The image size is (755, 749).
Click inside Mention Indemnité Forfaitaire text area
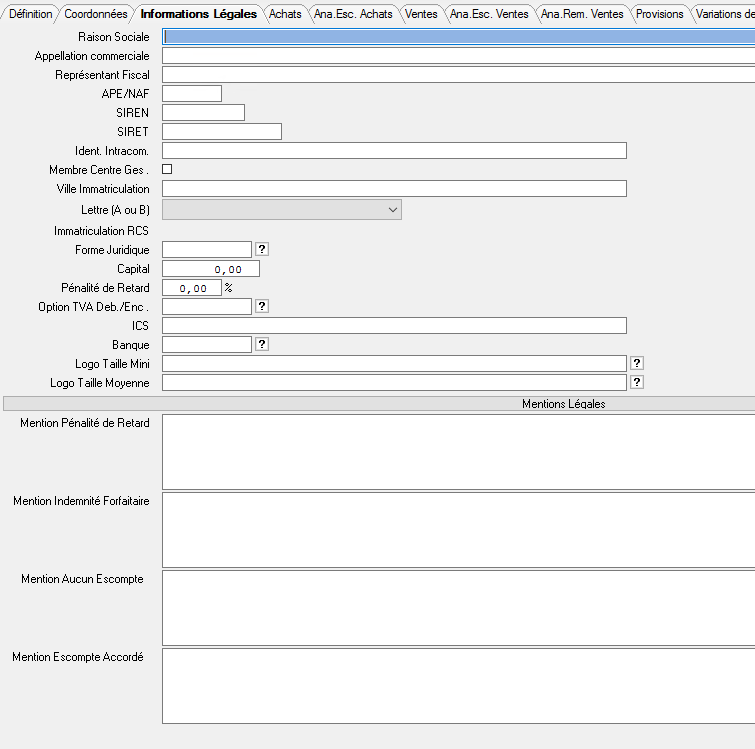click(x=458, y=530)
